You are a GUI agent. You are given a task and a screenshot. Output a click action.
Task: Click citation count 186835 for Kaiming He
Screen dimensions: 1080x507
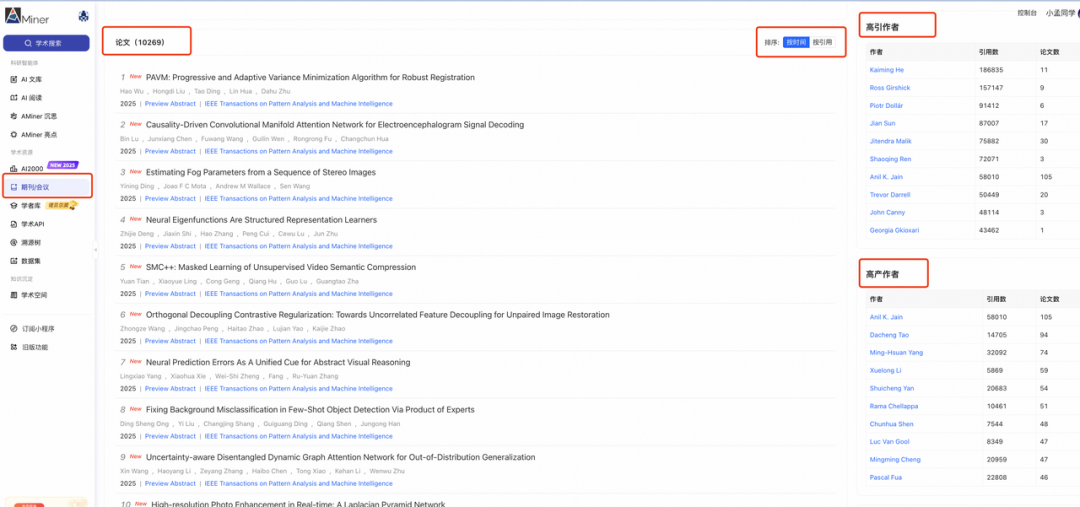pyautogui.click(x=990, y=70)
